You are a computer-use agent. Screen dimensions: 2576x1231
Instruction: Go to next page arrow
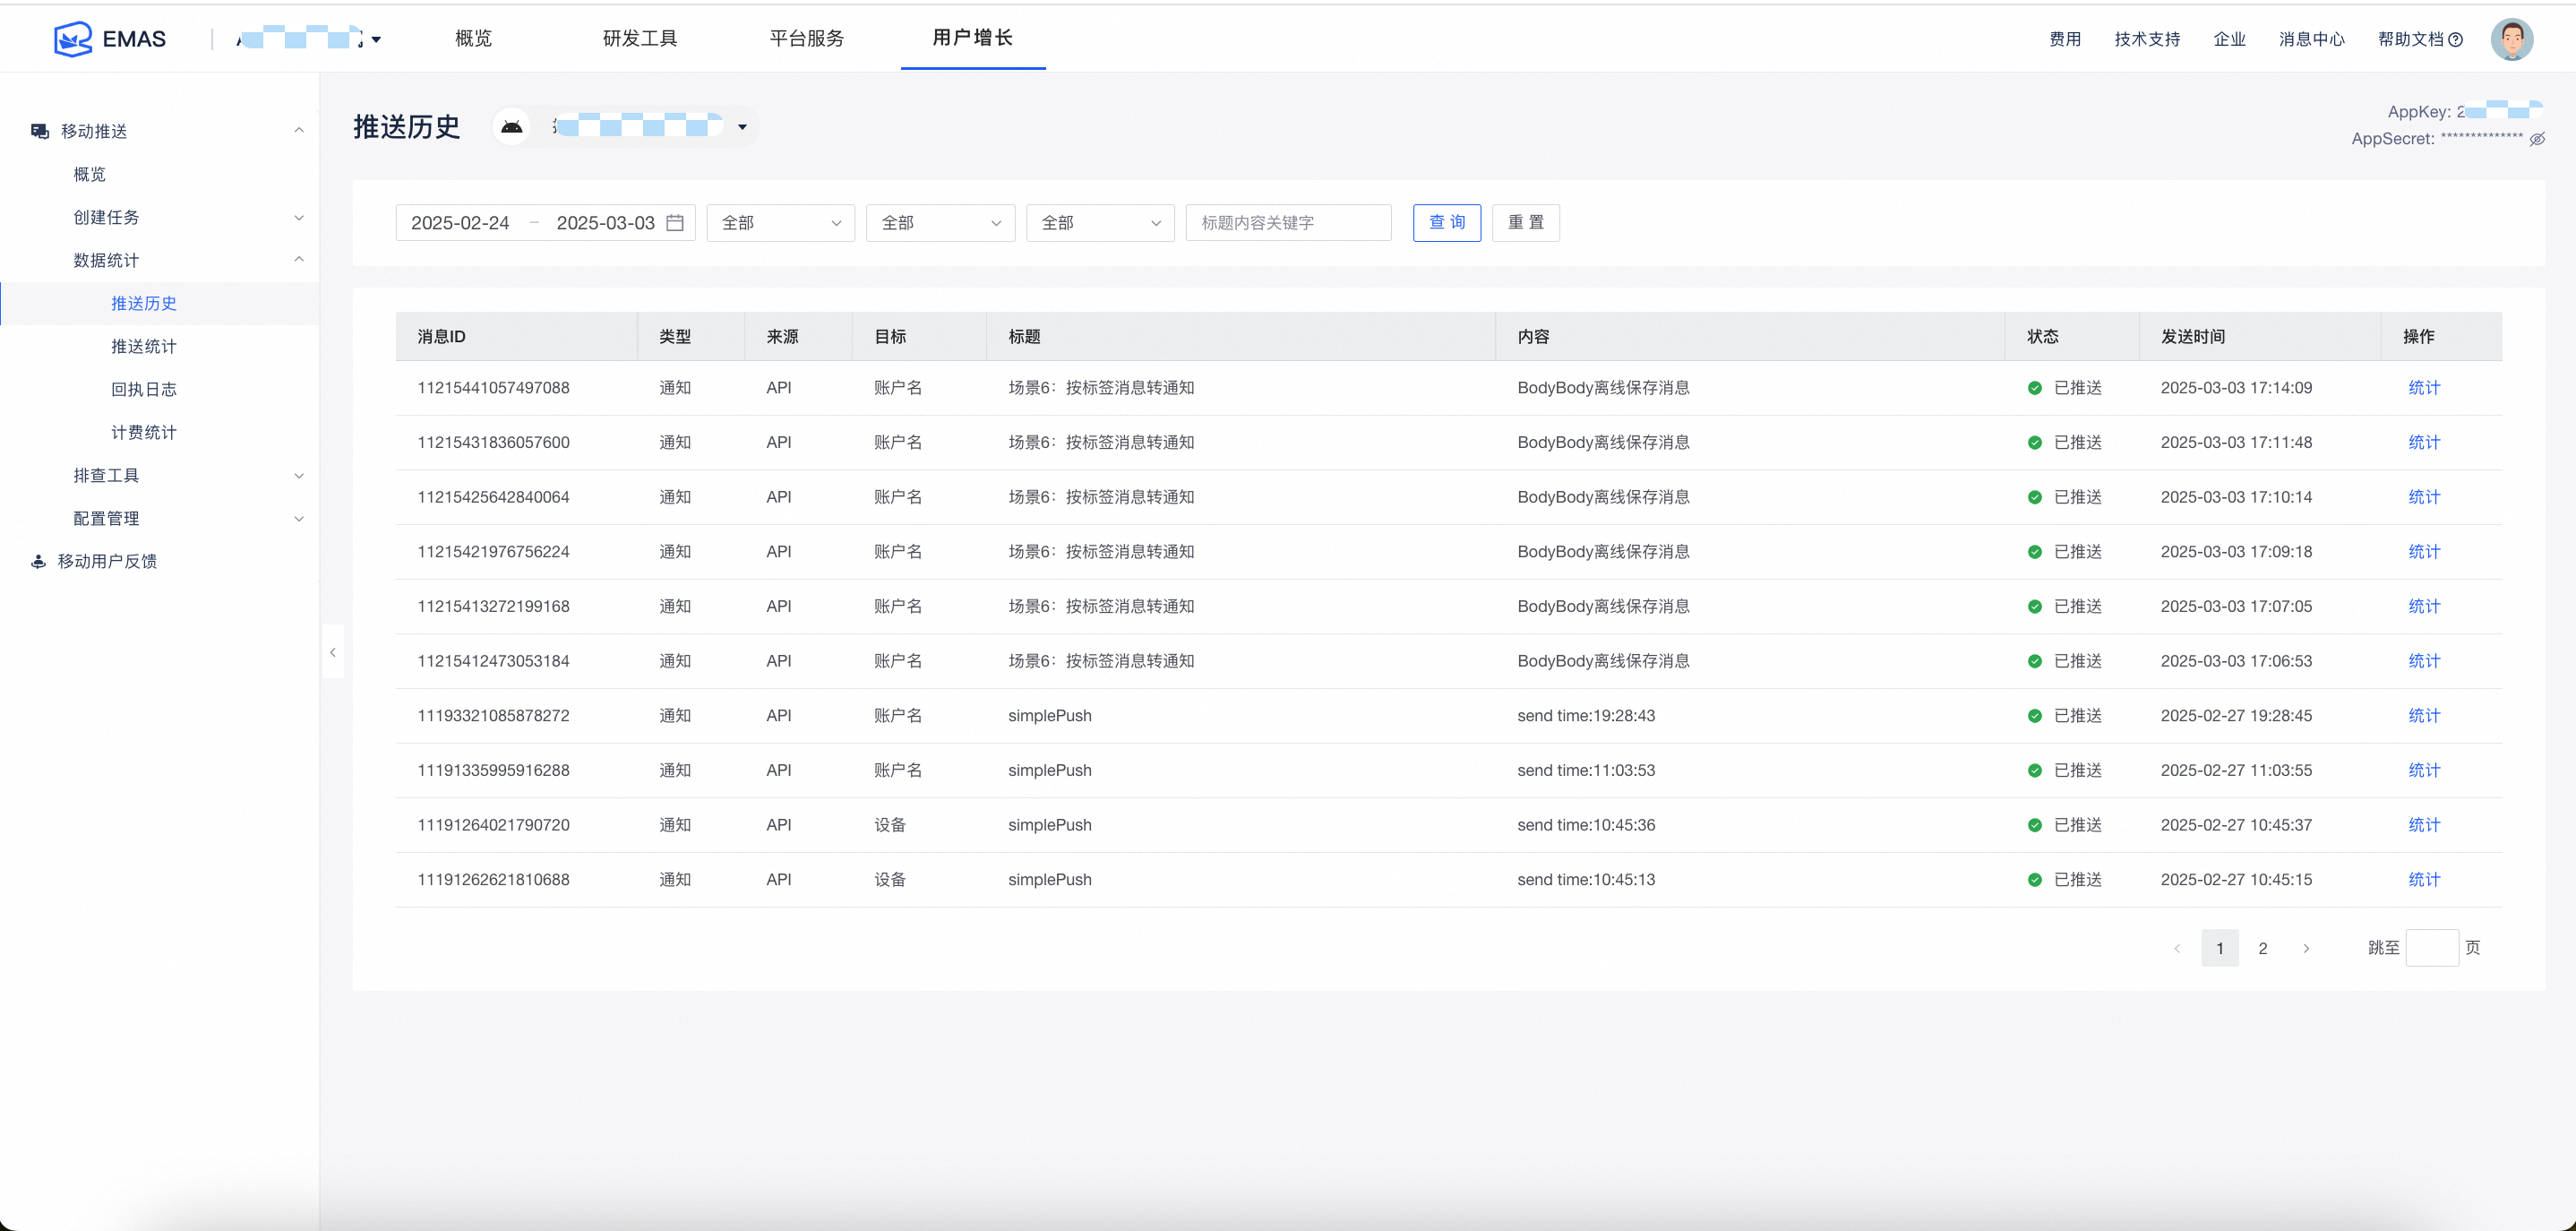coord(2306,948)
